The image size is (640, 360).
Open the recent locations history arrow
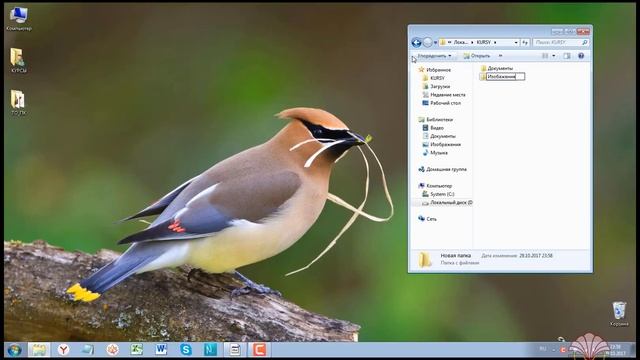436,43
